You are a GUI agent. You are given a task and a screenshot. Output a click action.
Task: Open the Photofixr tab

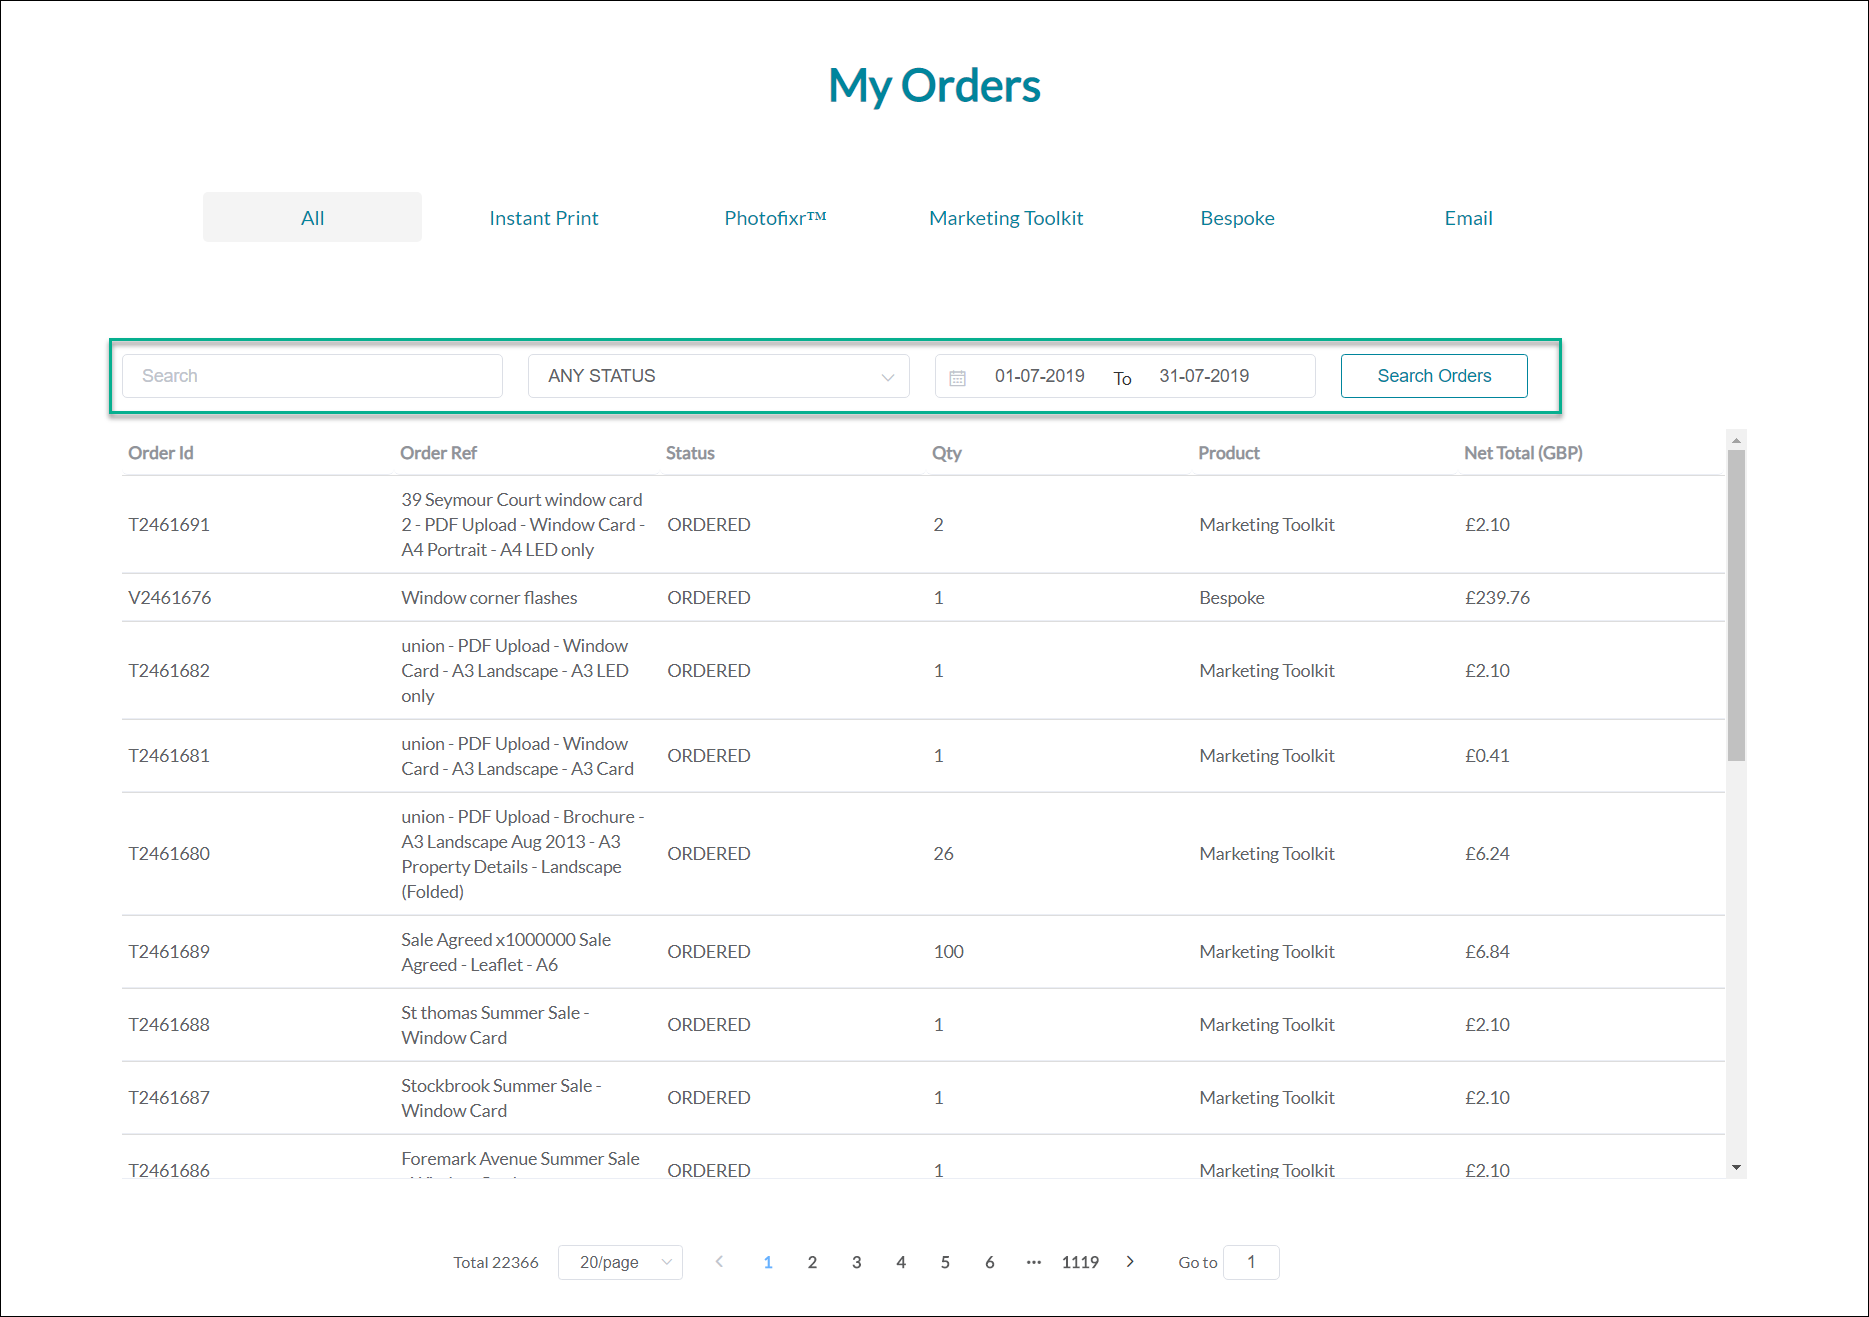pos(775,218)
